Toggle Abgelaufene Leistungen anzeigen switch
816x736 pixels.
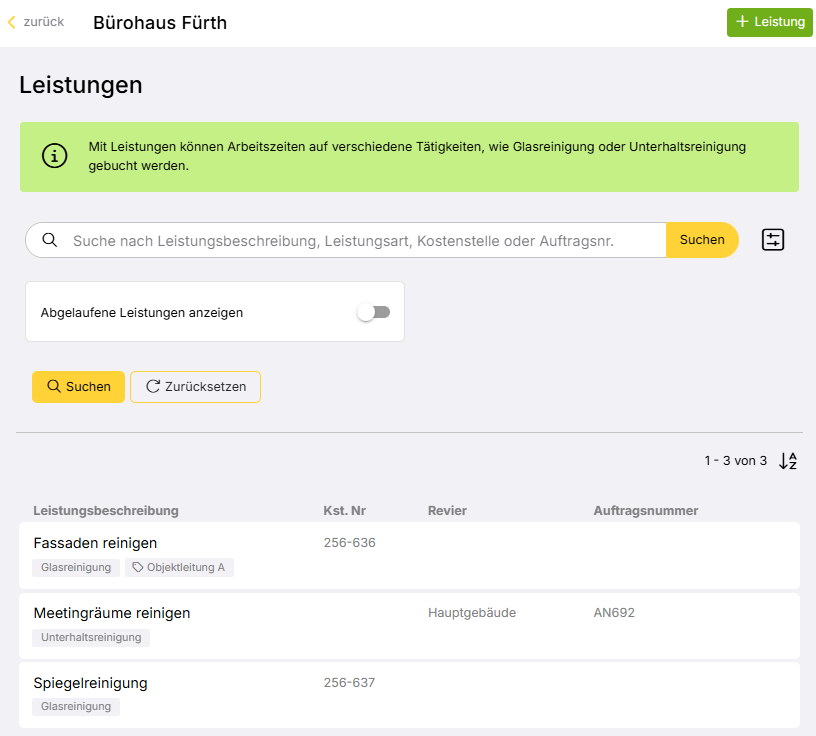tap(374, 312)
